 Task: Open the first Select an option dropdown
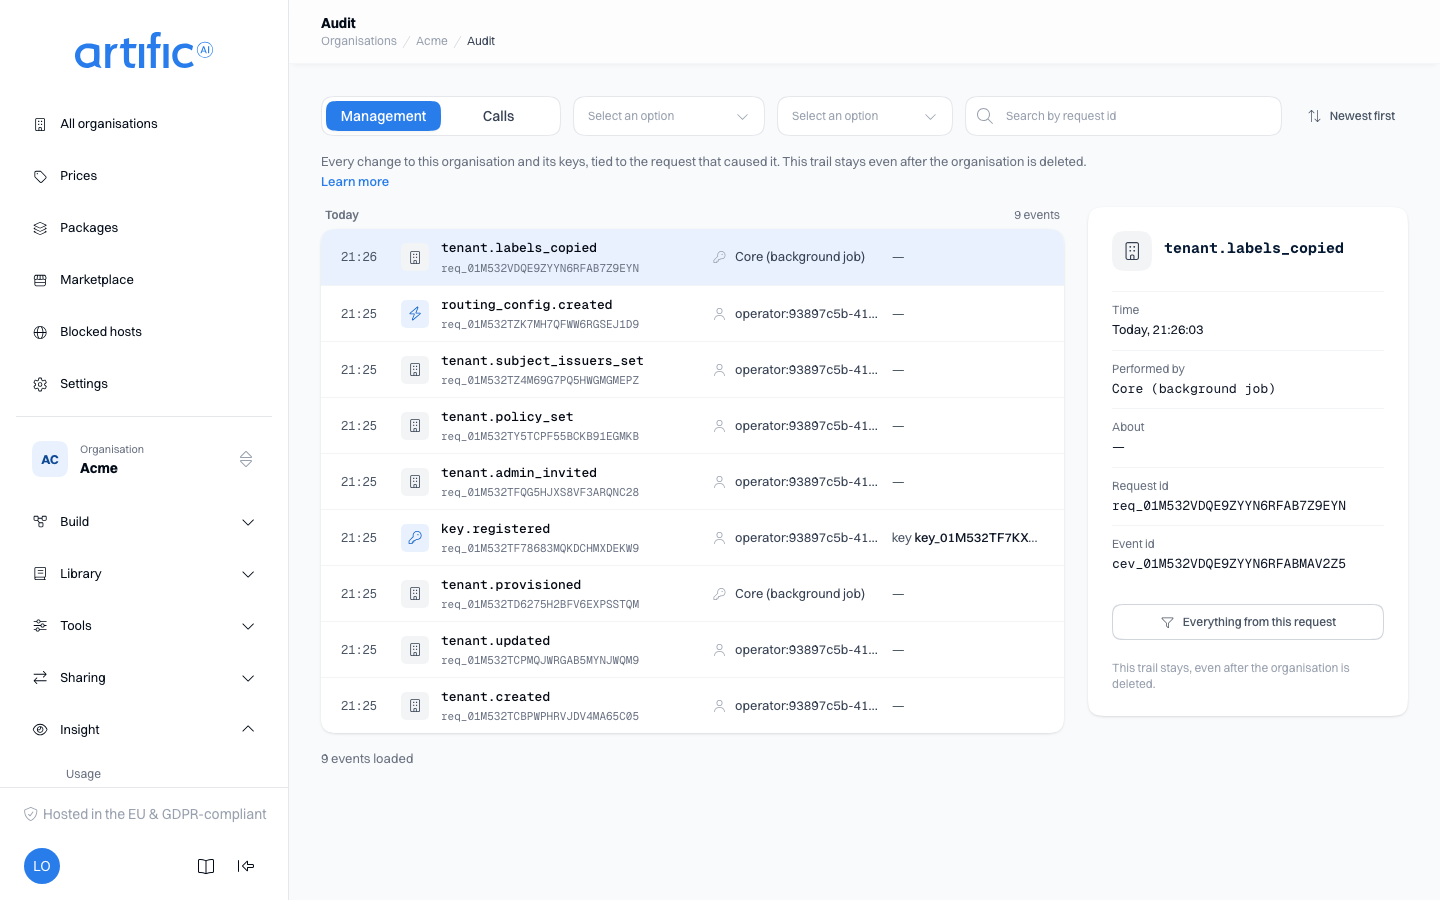click(x=669, y=116)
